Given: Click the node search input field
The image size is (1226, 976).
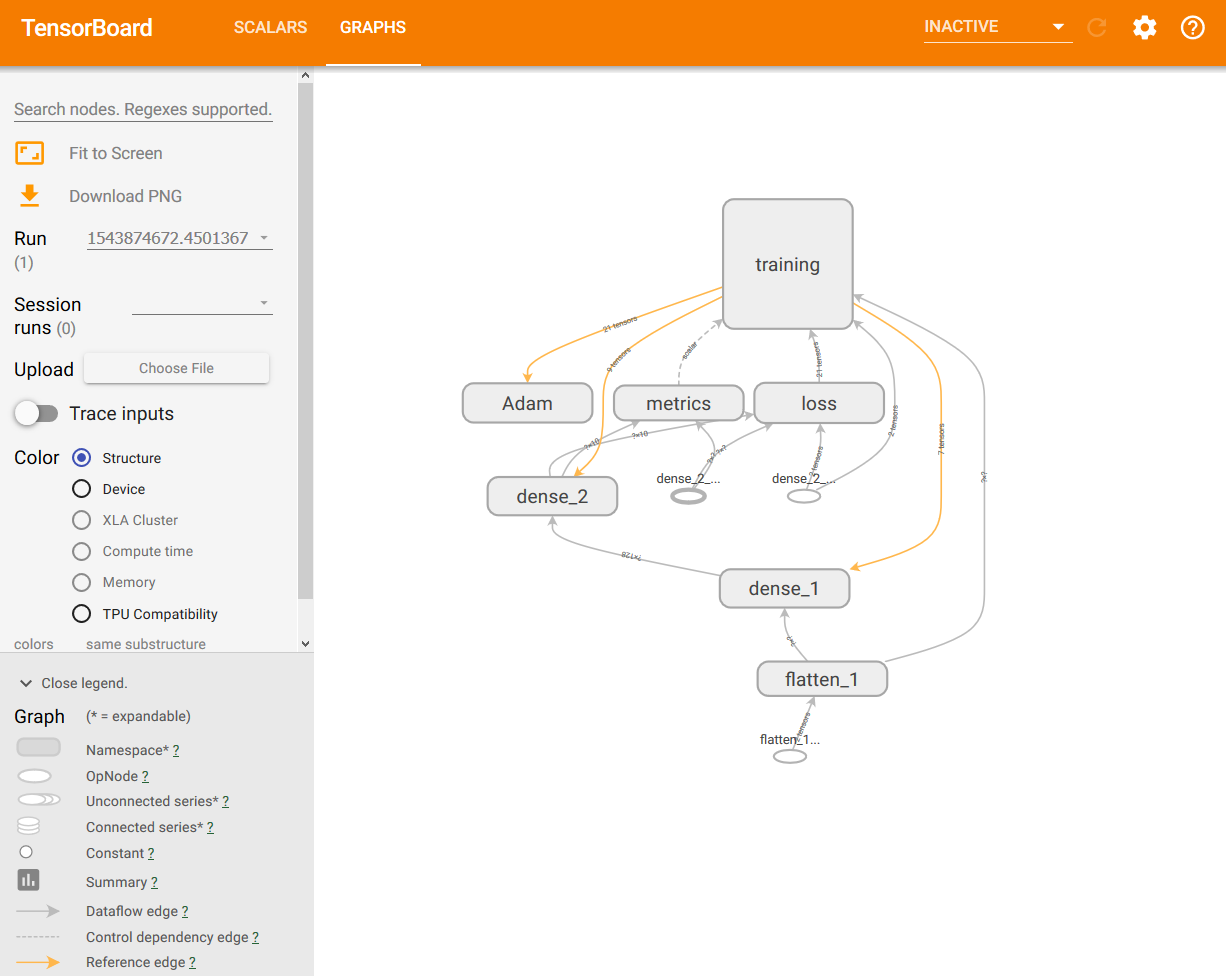Looking at the screenshot, I should (x=142, y=109).
